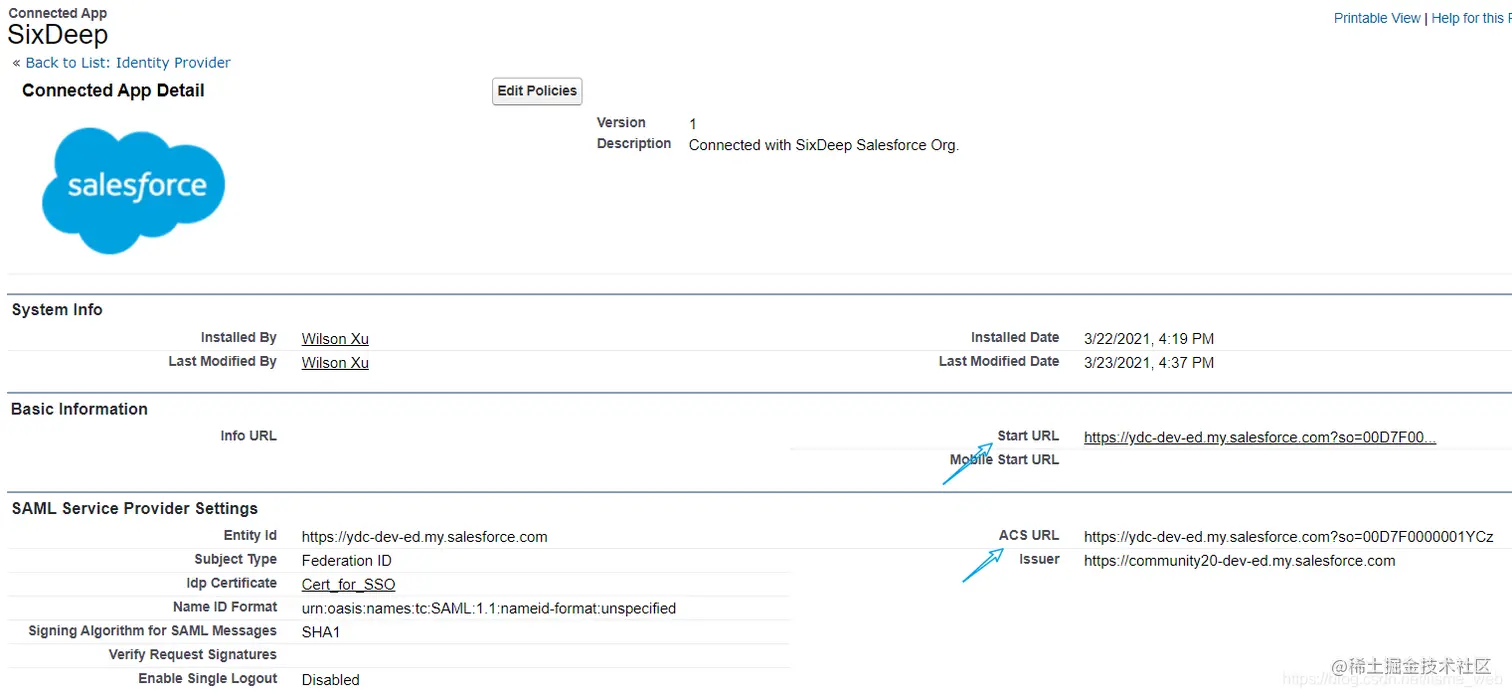Click the Version label
Screen dimensions: 1512x697
tap(621, 123)
